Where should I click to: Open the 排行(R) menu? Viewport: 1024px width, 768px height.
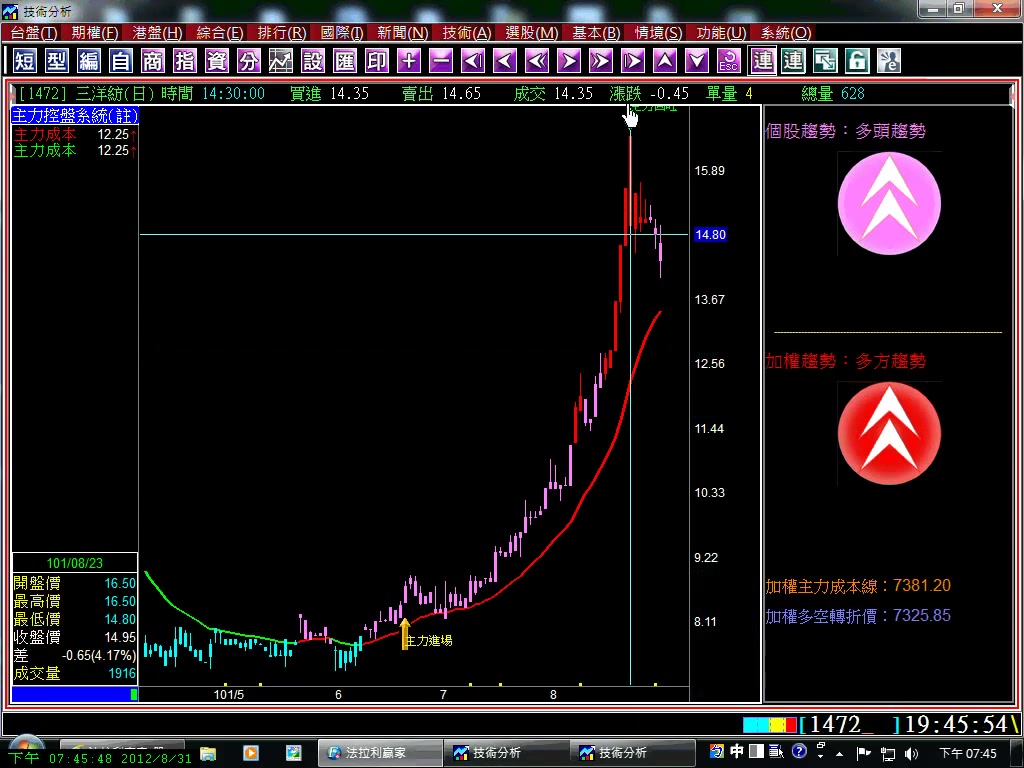click(x=281, y=33)
